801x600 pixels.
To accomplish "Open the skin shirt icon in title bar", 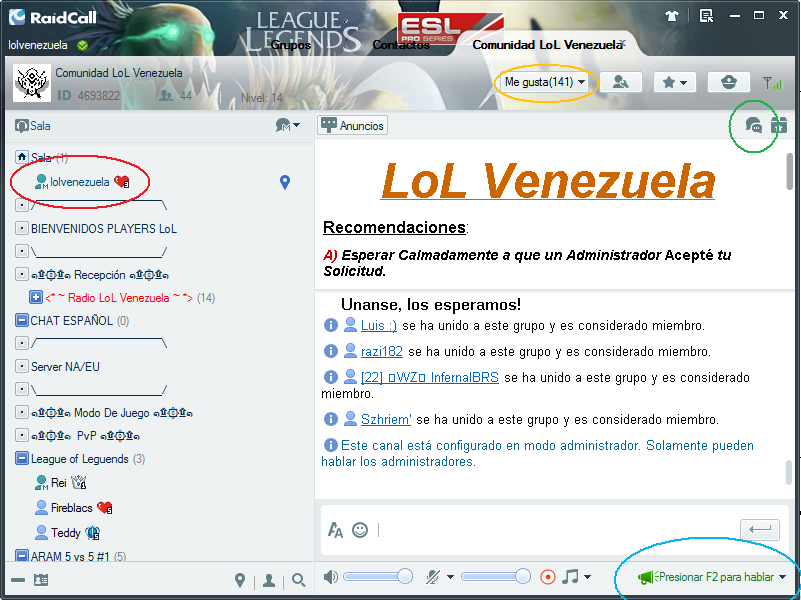I will coord(672,16).
